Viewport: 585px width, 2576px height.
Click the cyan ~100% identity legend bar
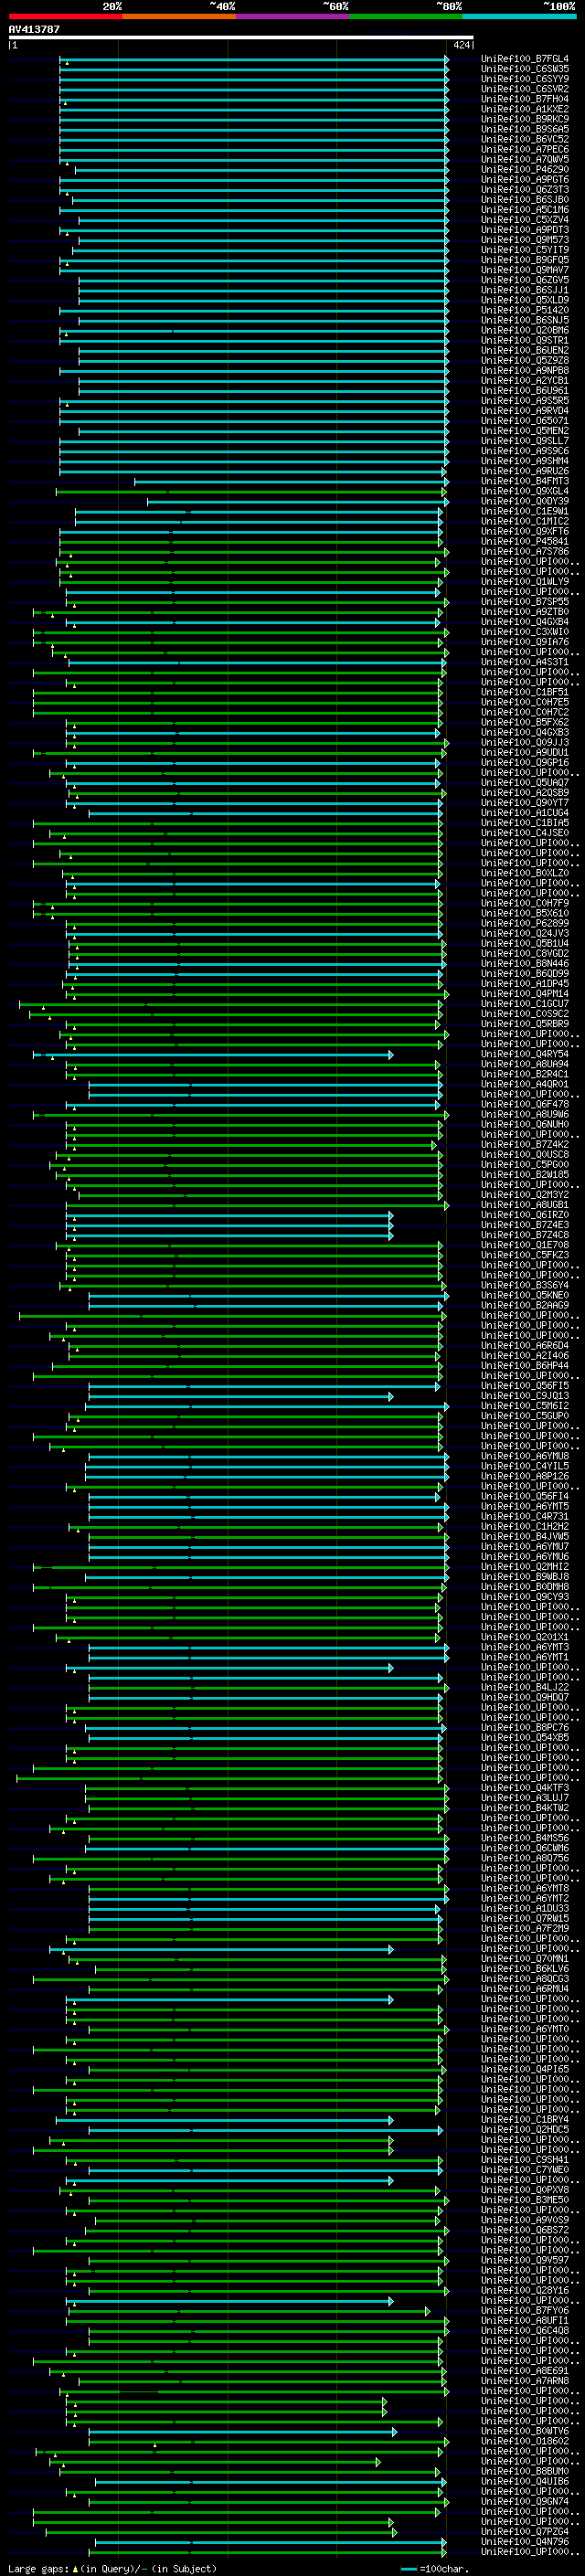pyautogui.click(x=519, y=16)
